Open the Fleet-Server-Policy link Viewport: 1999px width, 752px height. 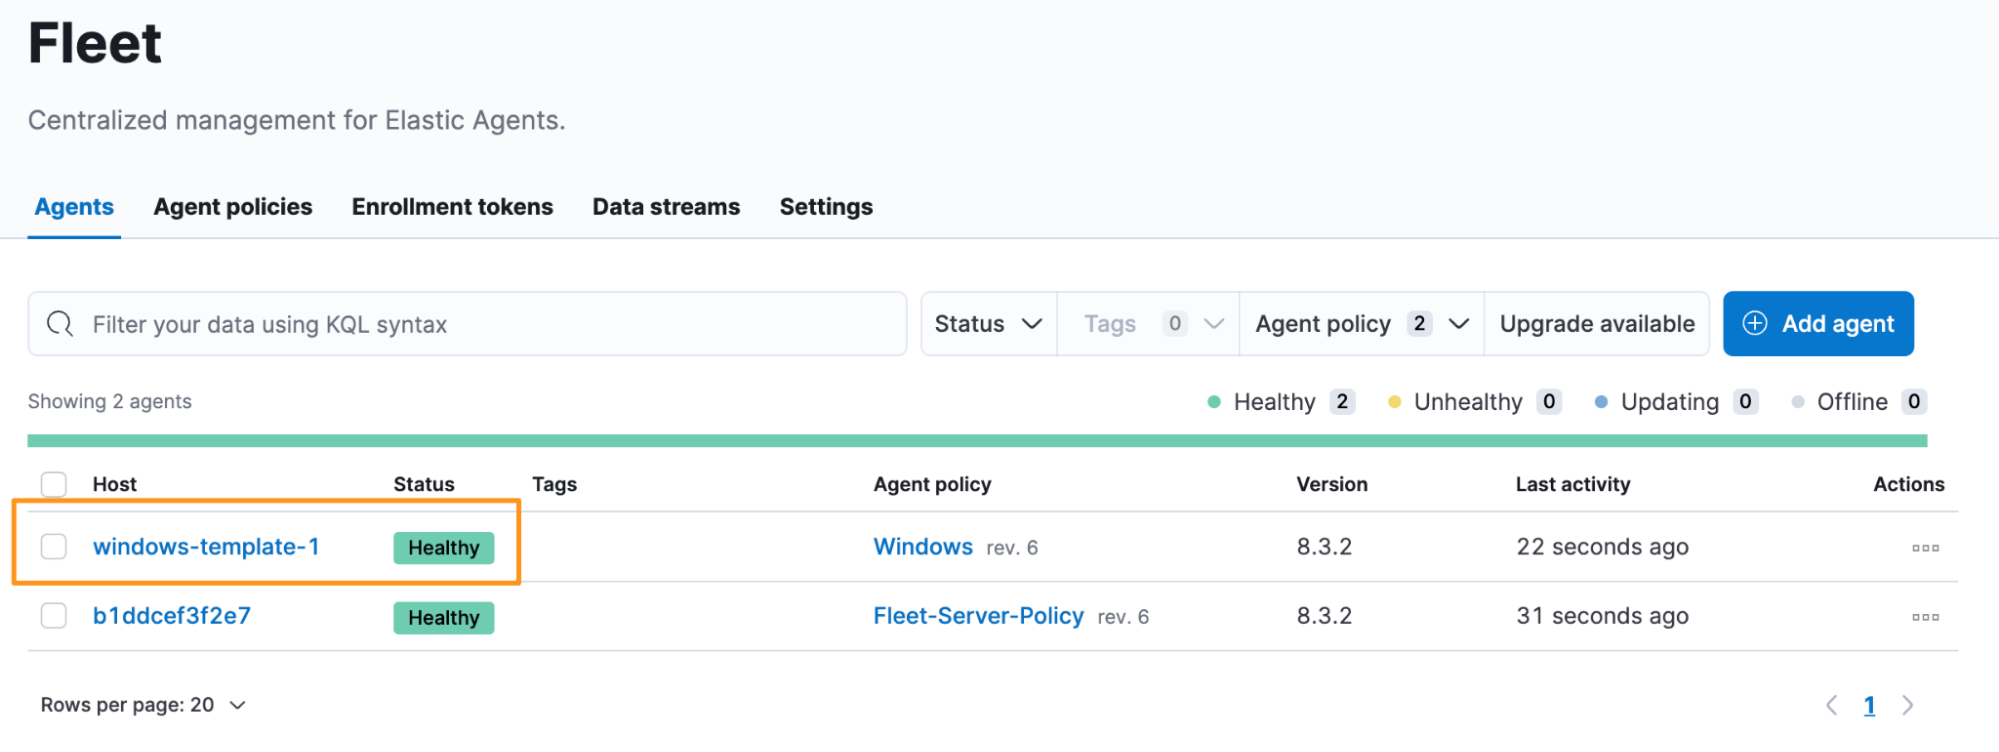(978, 616)
